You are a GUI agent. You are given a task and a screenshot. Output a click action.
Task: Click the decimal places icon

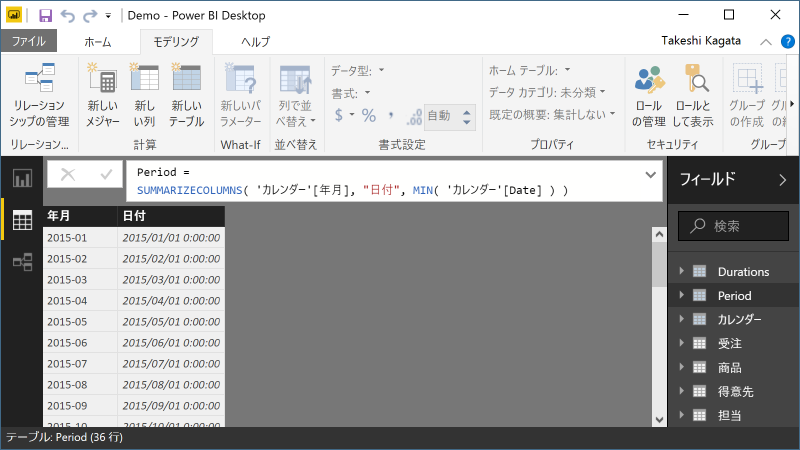414,117
